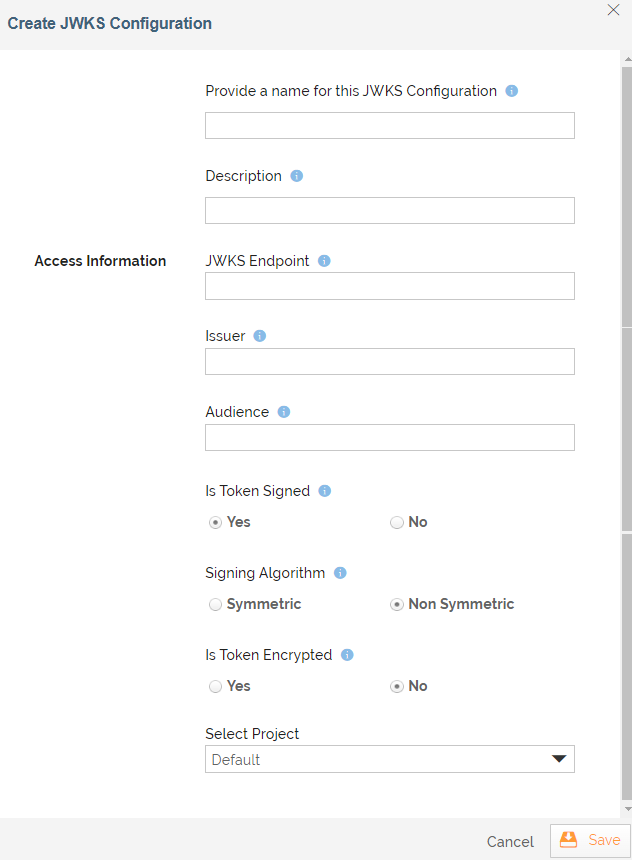Click the info icon beside Is Token Signed
The width and height of the screenshot is (632, 860).
[324, 491]
